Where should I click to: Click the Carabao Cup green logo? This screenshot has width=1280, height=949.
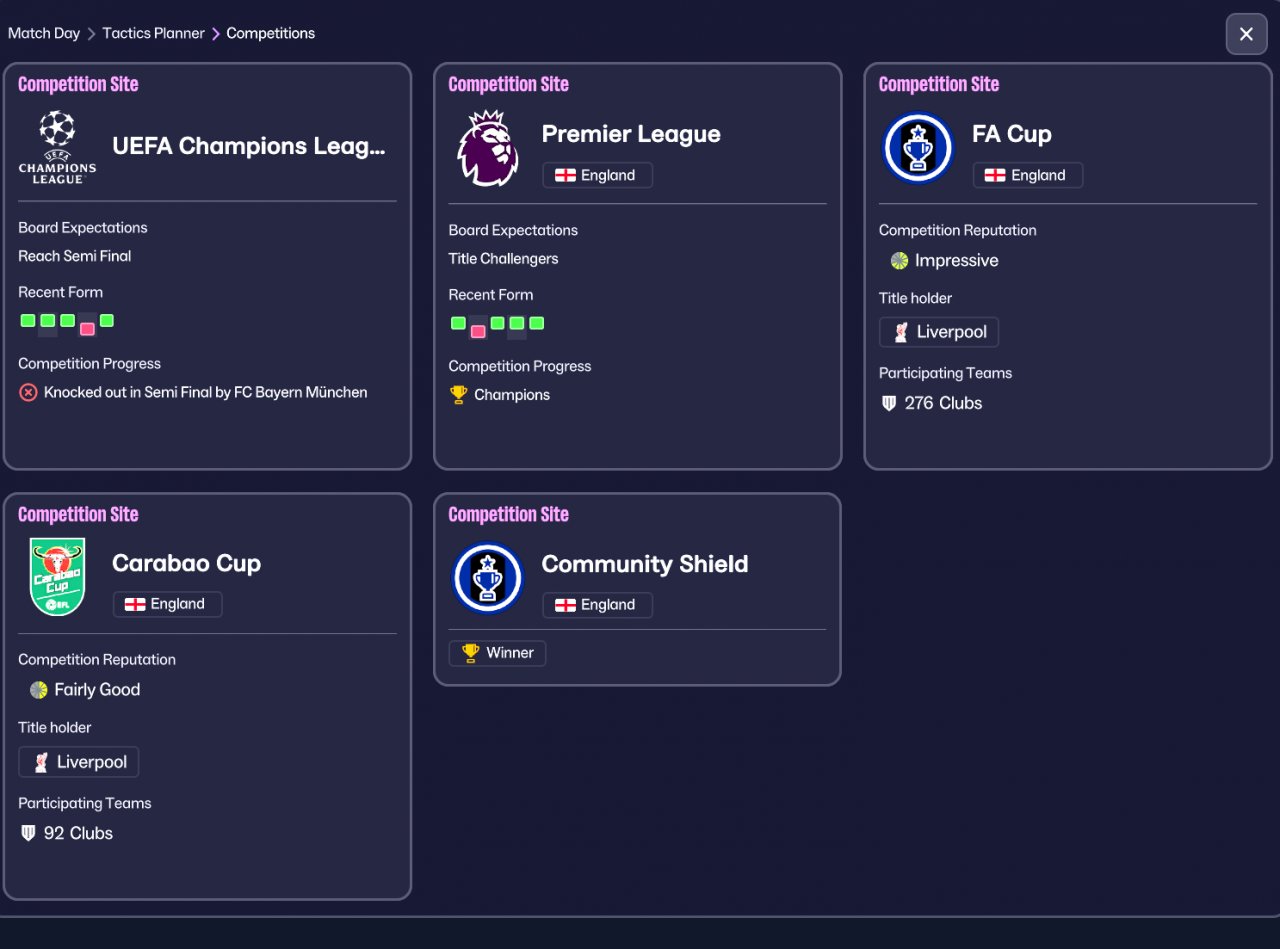coord(57,577)
